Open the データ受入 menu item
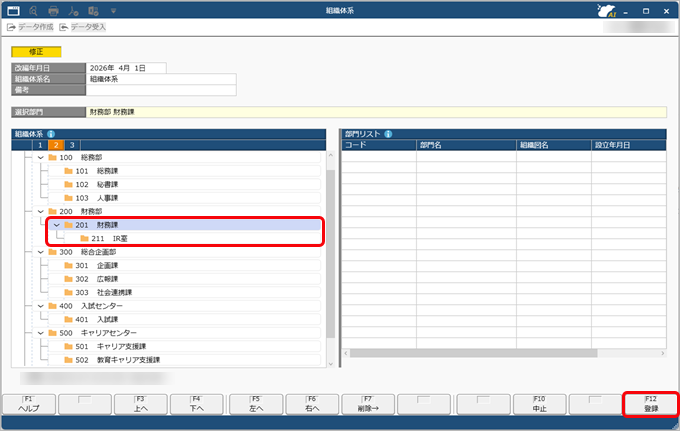The width and height of the screenshot is (680, 431). click(84, 27)
